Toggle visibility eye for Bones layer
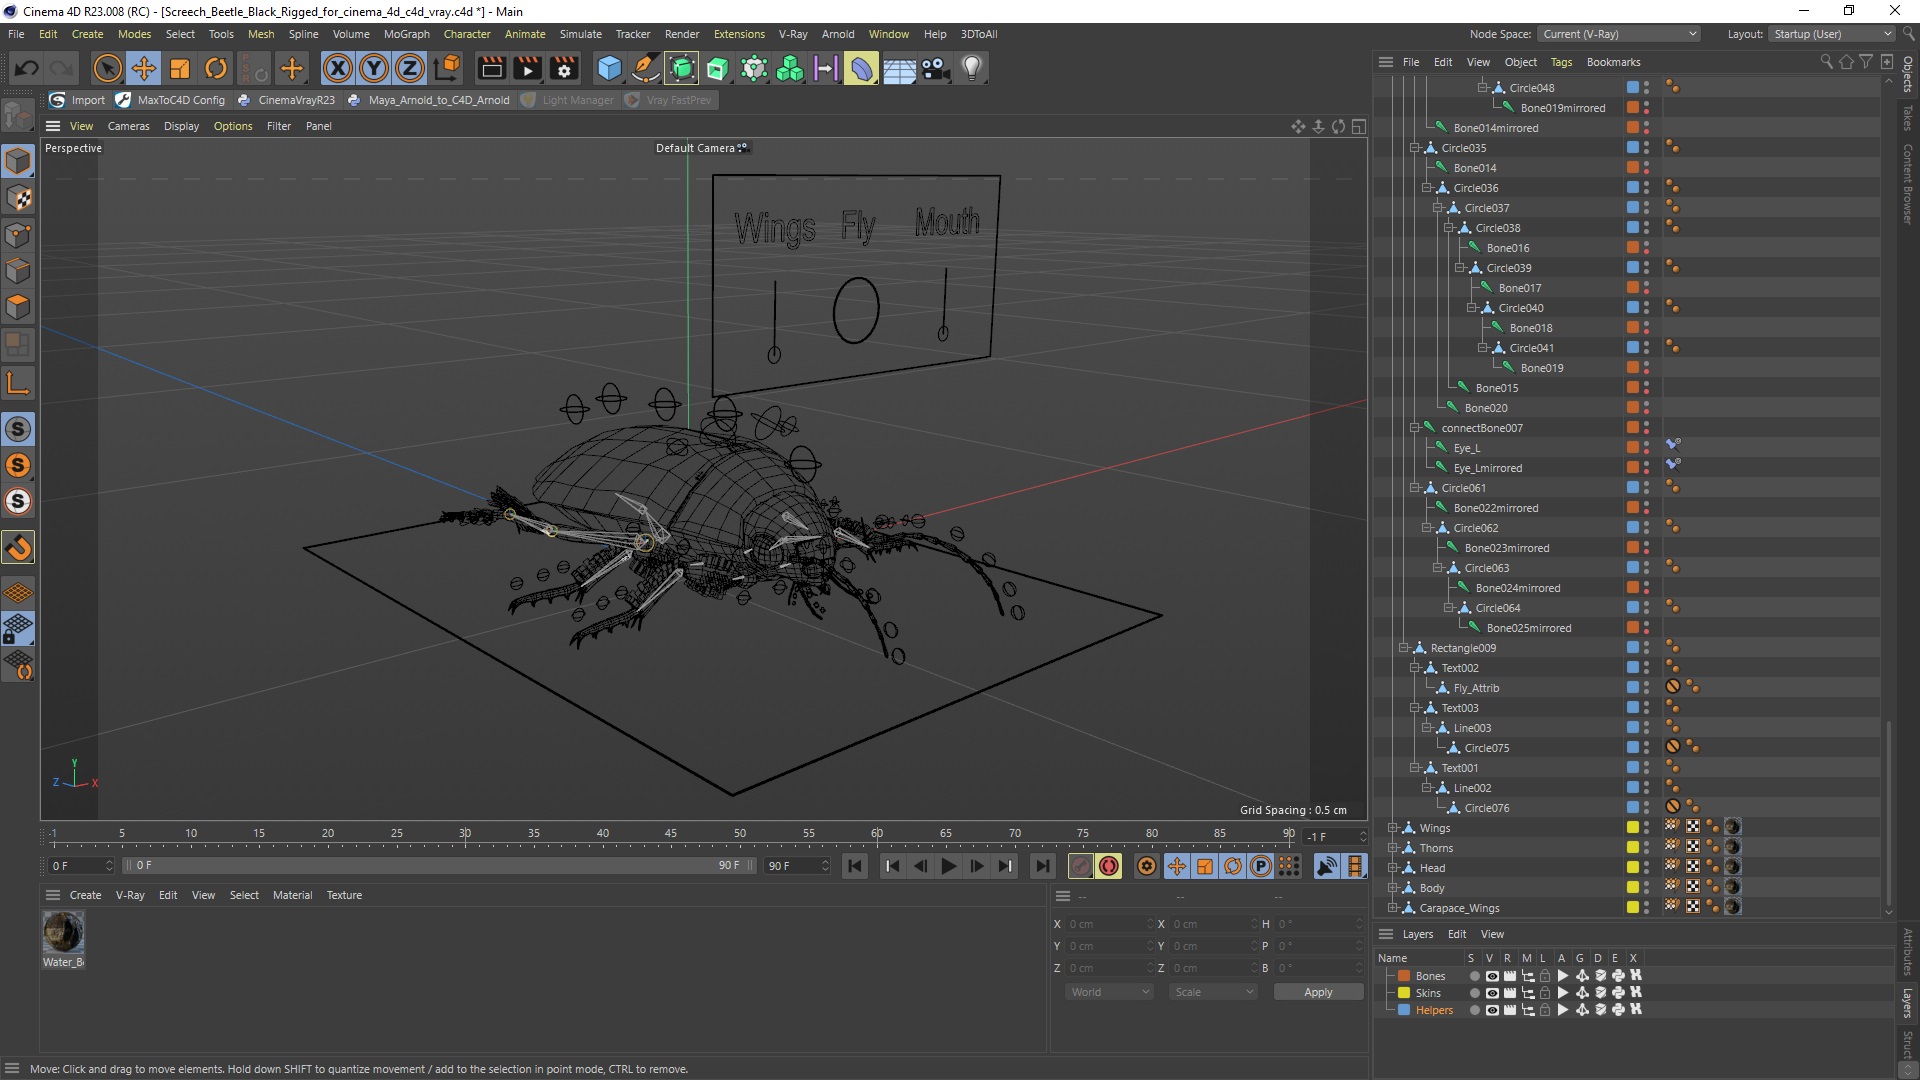 click(x=1492, y=976)
